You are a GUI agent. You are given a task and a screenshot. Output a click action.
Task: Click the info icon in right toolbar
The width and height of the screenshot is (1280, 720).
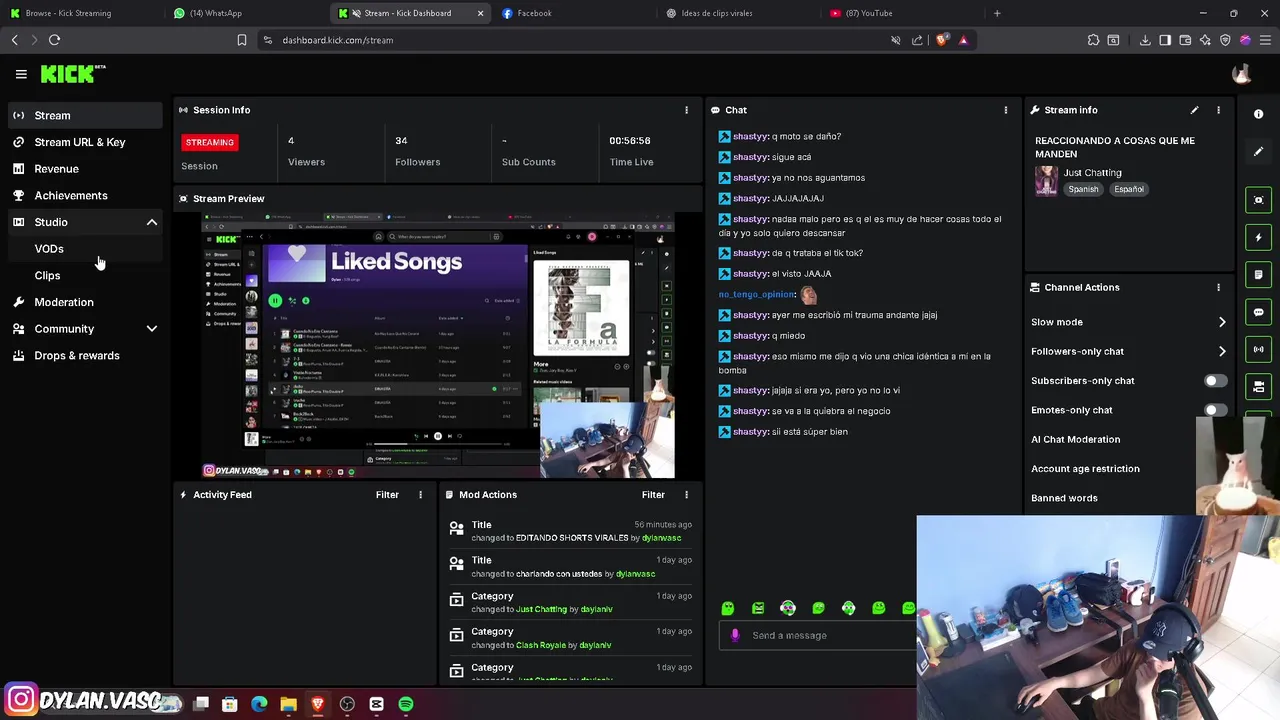click(x=1258, y=114)
